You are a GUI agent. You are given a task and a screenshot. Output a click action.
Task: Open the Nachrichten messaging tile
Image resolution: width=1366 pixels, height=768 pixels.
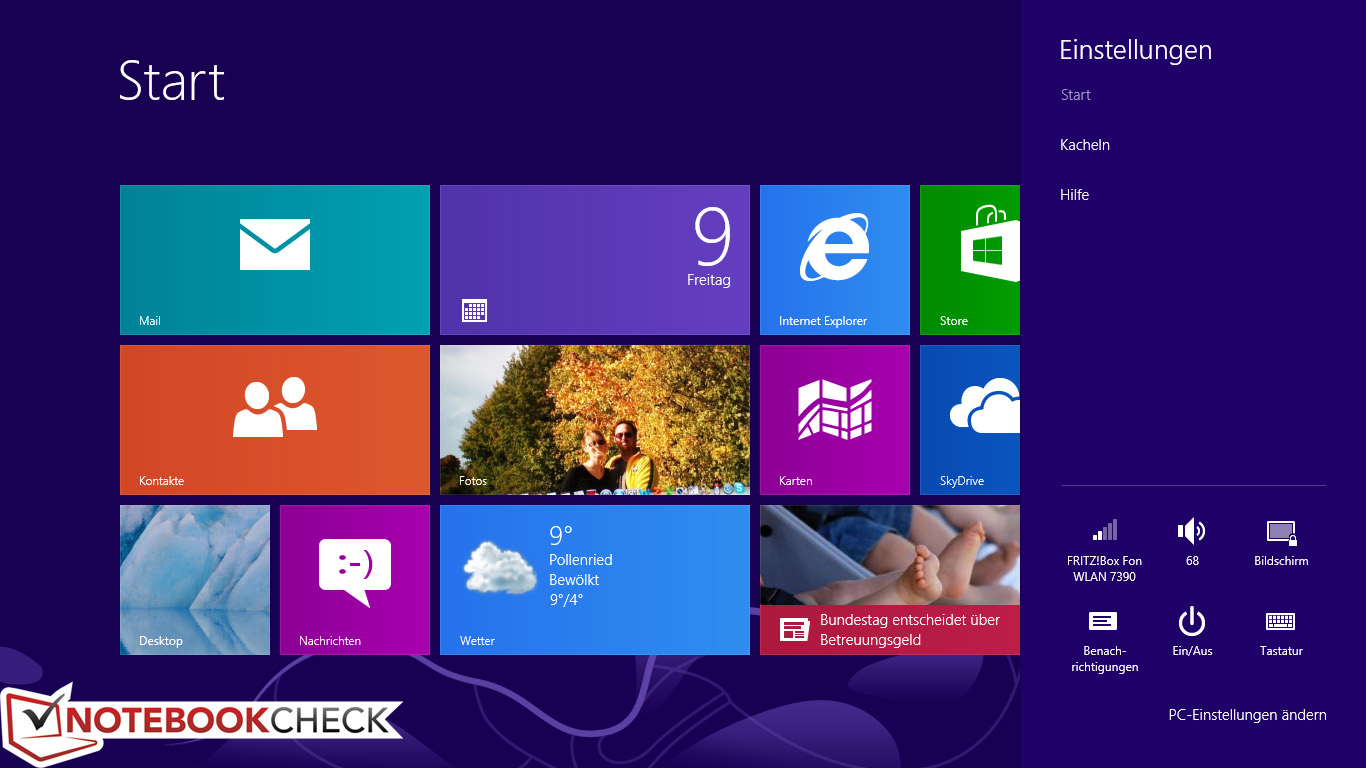[355, 580]
